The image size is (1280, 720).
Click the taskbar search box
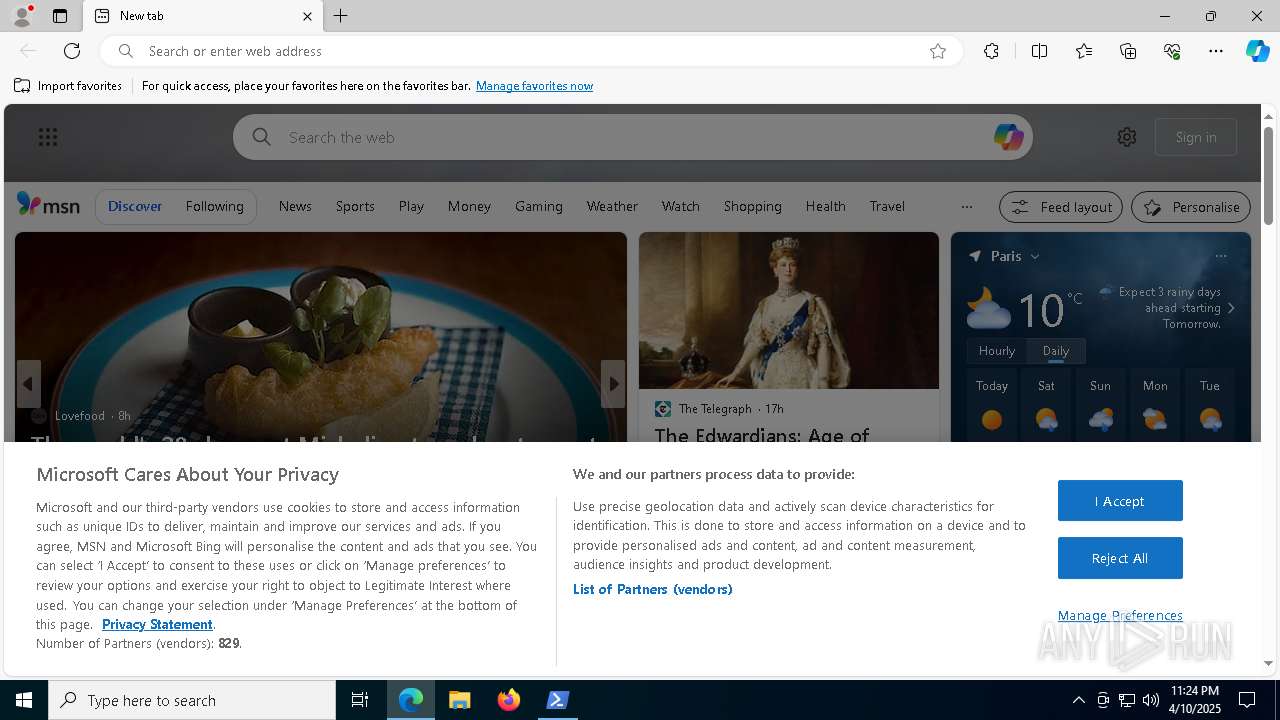pos(192,700)
